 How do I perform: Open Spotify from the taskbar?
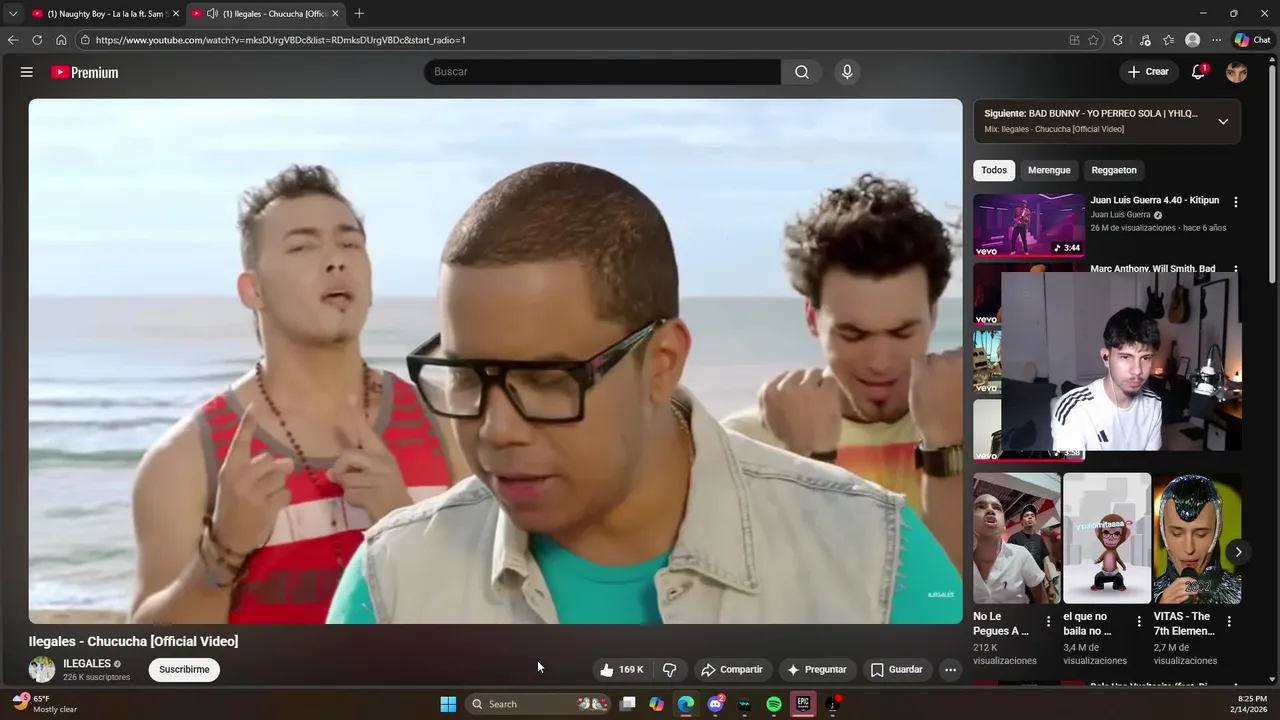[774, 704]
